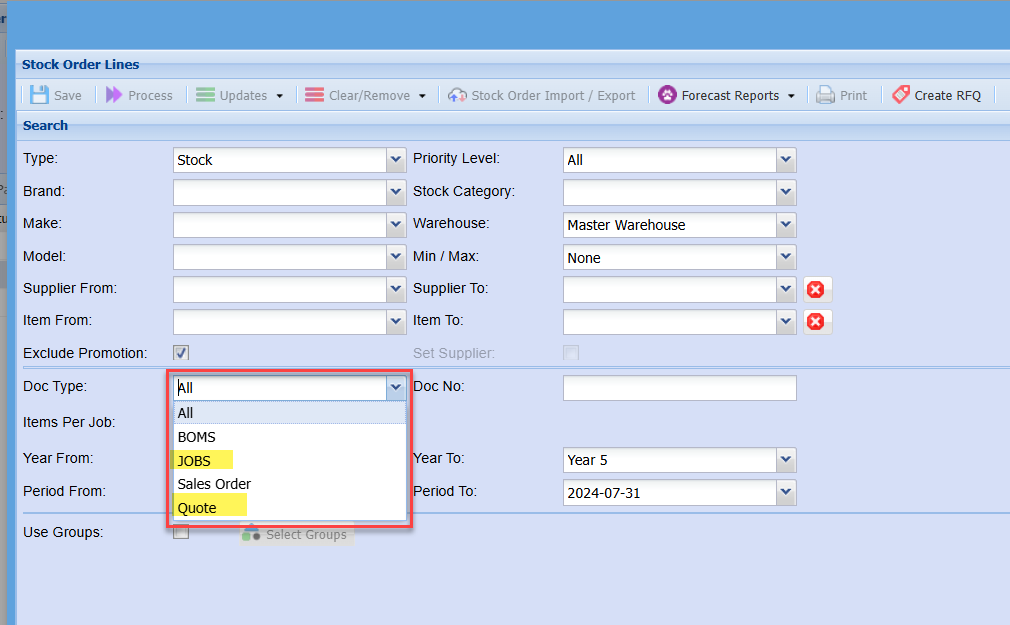1010x625 pixels.
Task: Open the Period To dropdown arrow
Action: pos(786,492)
